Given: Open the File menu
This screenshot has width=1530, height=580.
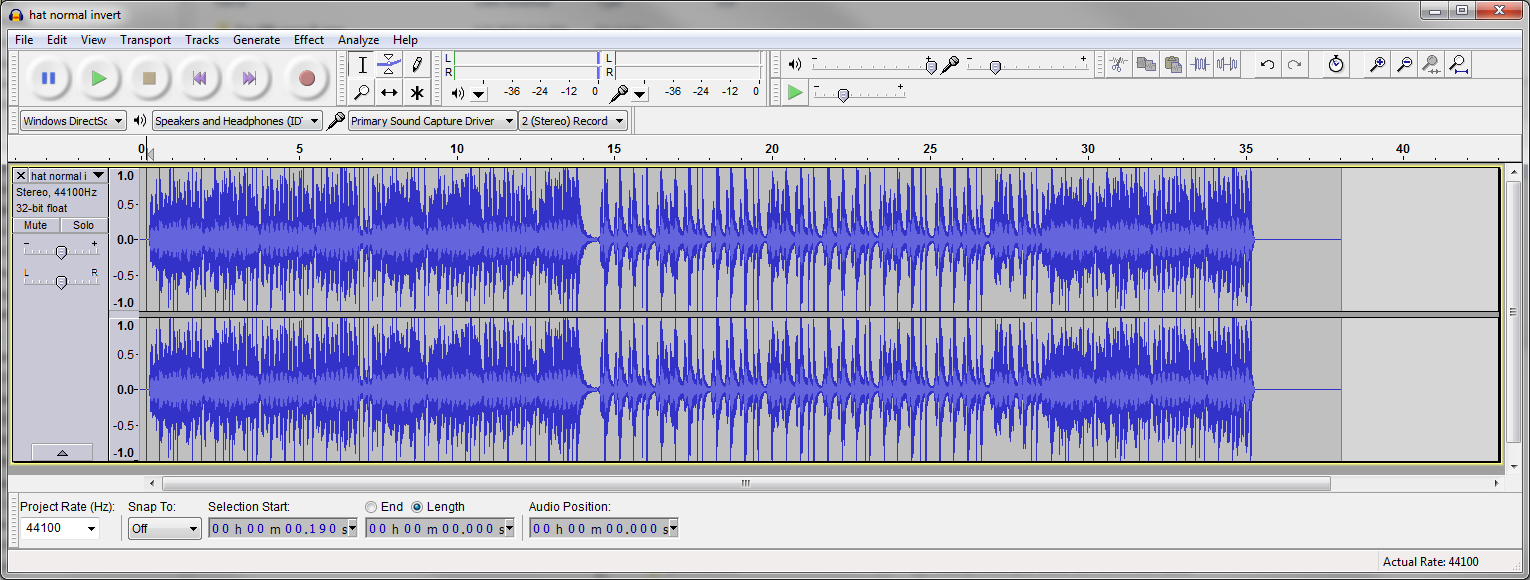Looking at the screenshot, I should pos(24,40).
